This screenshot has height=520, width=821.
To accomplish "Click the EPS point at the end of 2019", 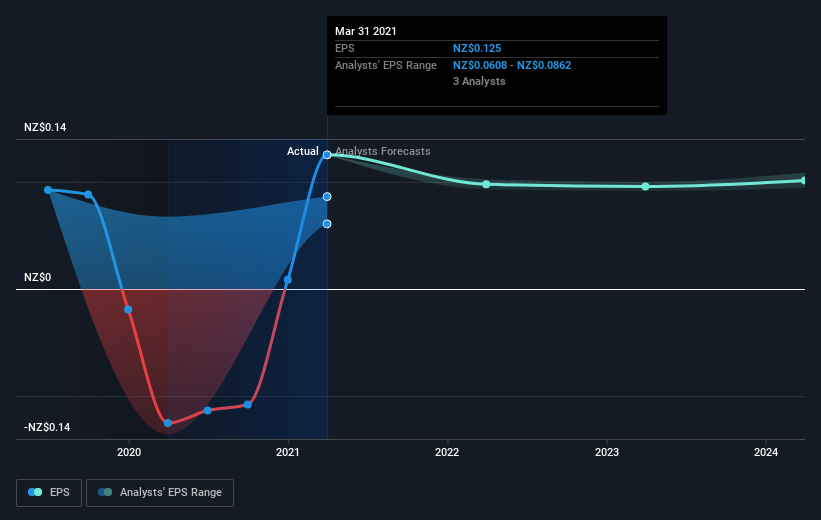I will click(x=88, y=195).
